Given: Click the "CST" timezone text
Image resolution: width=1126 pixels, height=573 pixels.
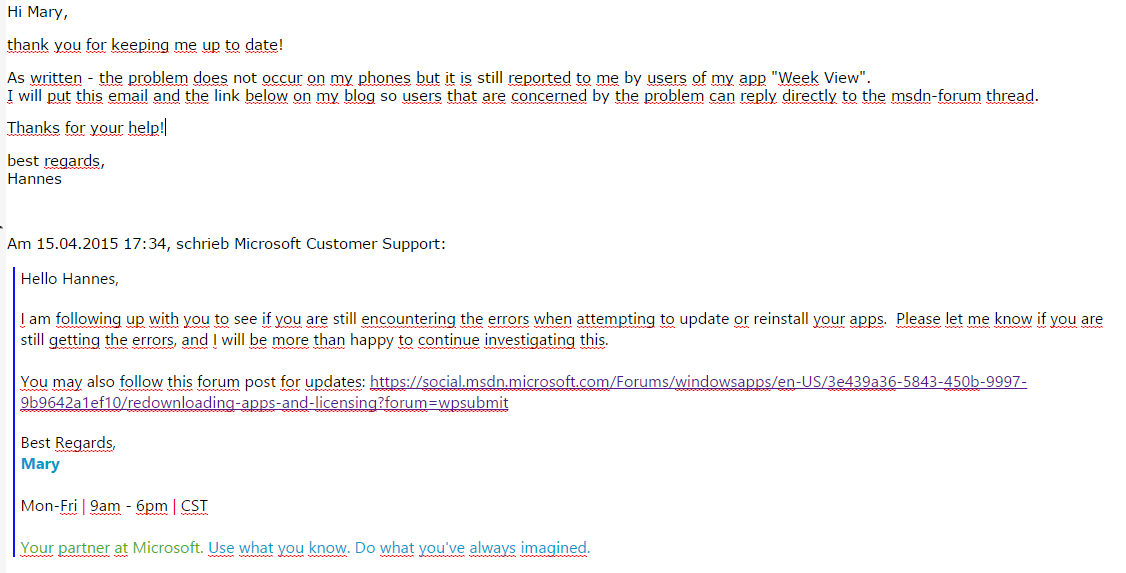Looking at the screenshot, I should pyautogui.click(x=194, y=506).
